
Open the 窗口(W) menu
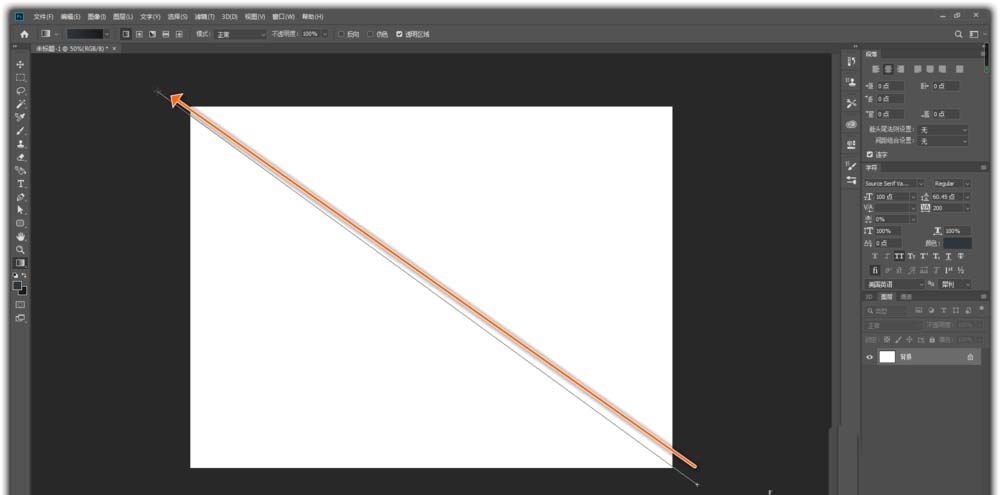(283, 17)
